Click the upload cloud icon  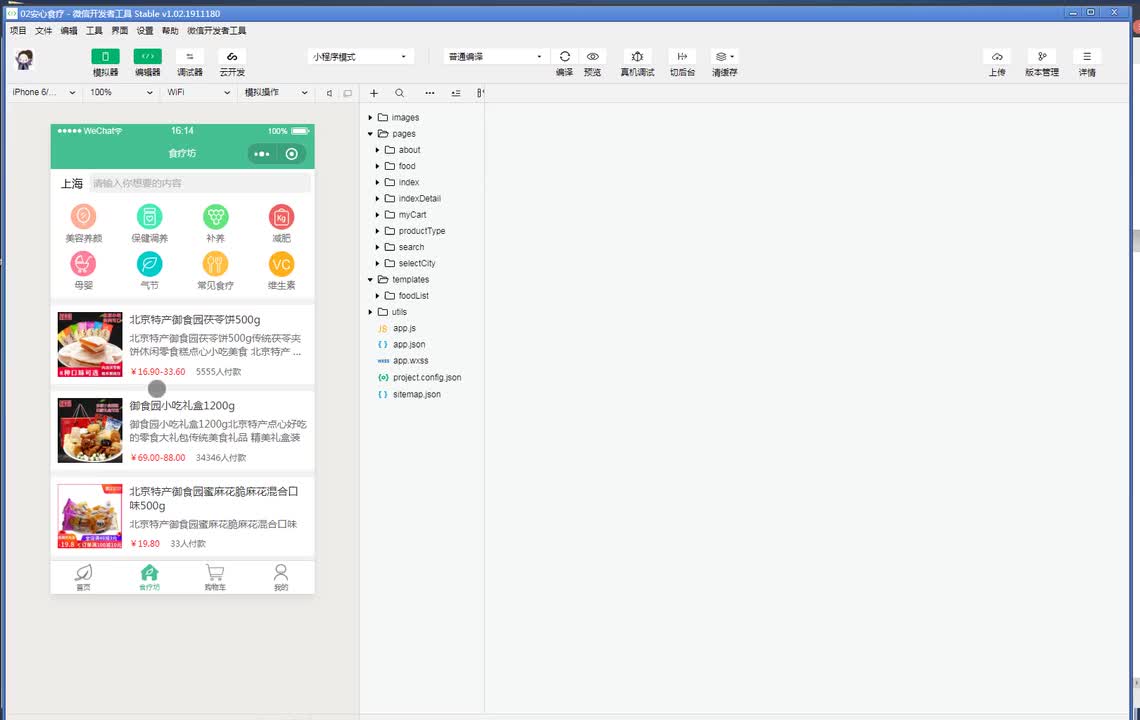point(997,57)
